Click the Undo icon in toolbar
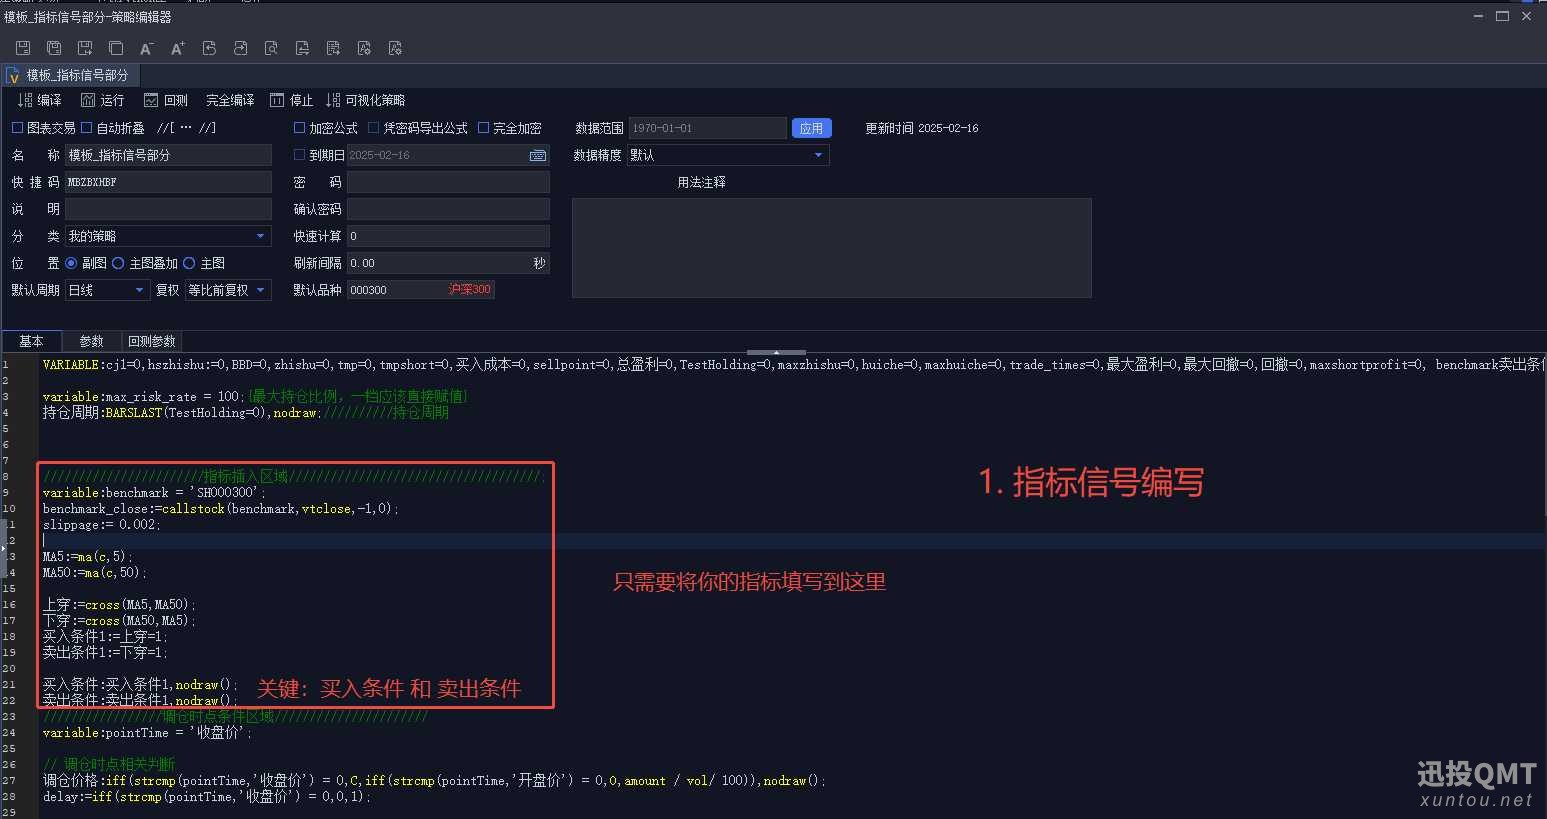 209,48
